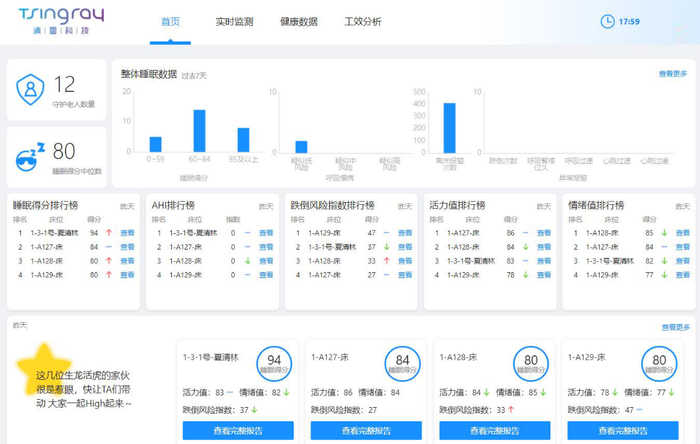View full report for 1-A129 bed
Screen dimensions: 700x444
623,431
